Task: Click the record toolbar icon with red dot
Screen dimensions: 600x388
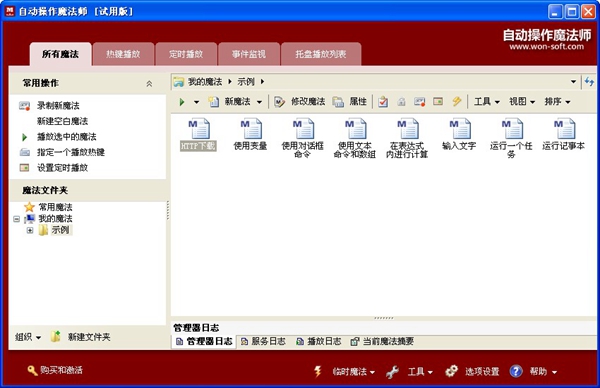Action: pyautogui.click(x=419, y=102)
